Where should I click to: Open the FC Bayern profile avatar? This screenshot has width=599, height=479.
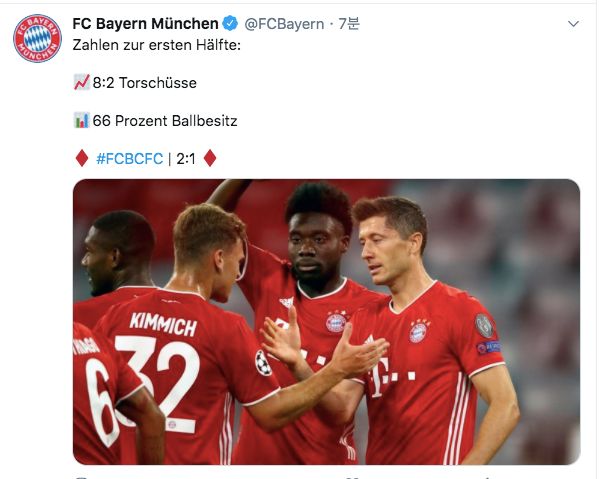tap(37, 38)
